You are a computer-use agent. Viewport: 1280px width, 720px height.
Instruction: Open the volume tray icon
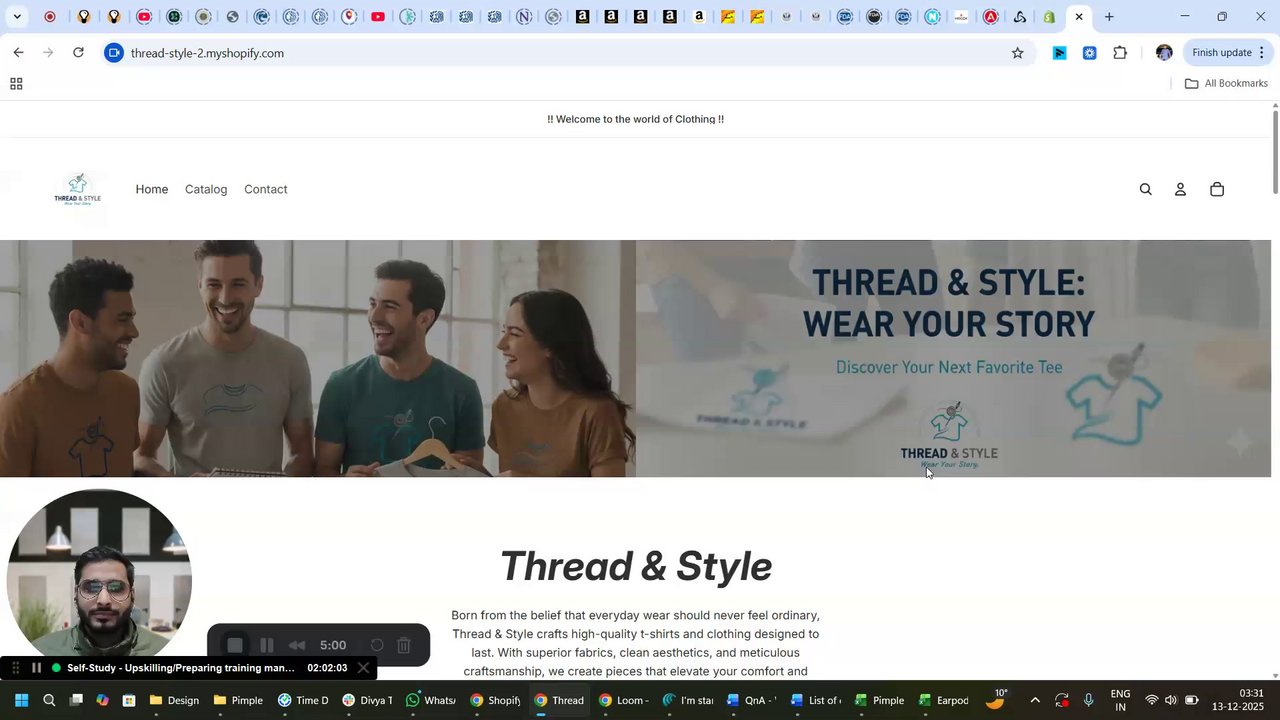click(1170, 700)
